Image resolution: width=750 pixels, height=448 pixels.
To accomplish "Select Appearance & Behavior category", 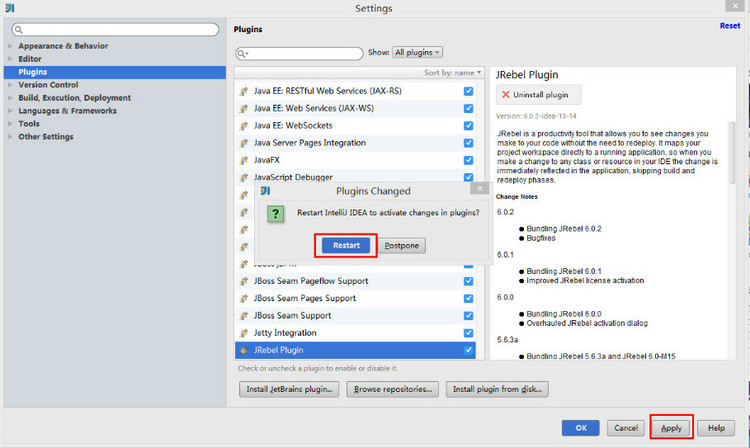I will (63, 46).
